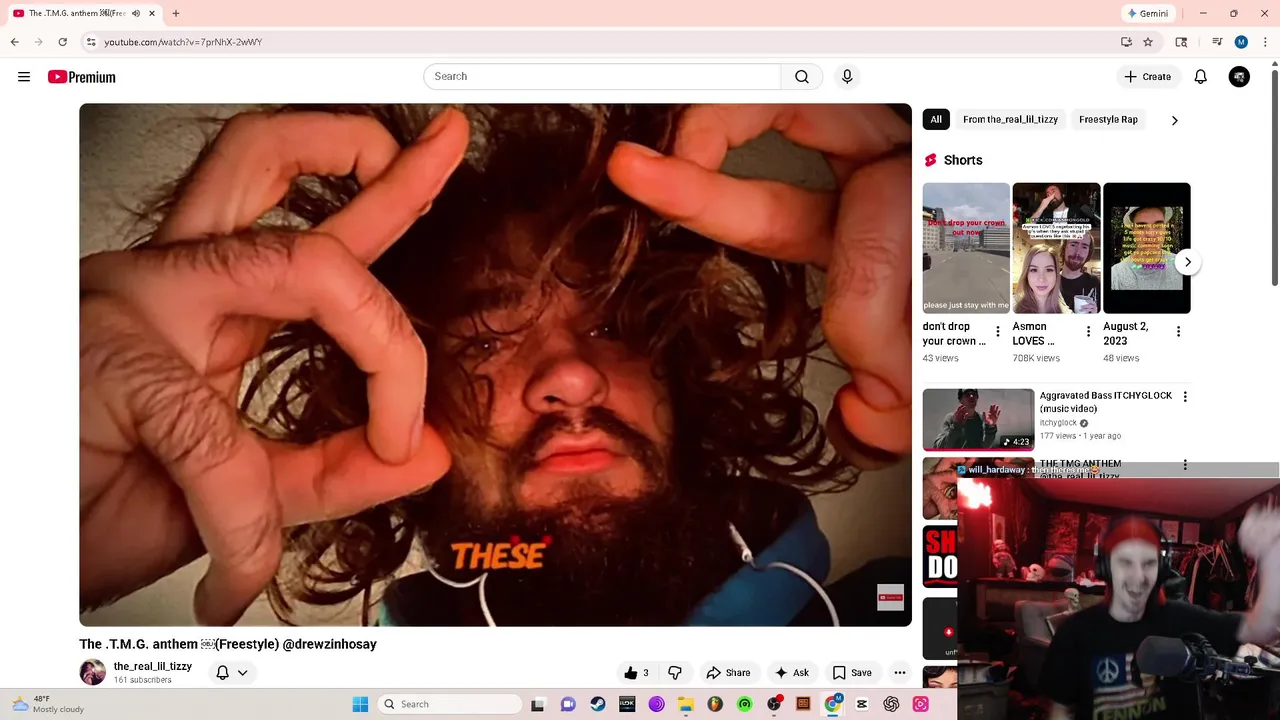Viewport: 1280px width, 720px height.
Task: Open the Chrome three-dot menu
Action: [x=1265, y=42]
